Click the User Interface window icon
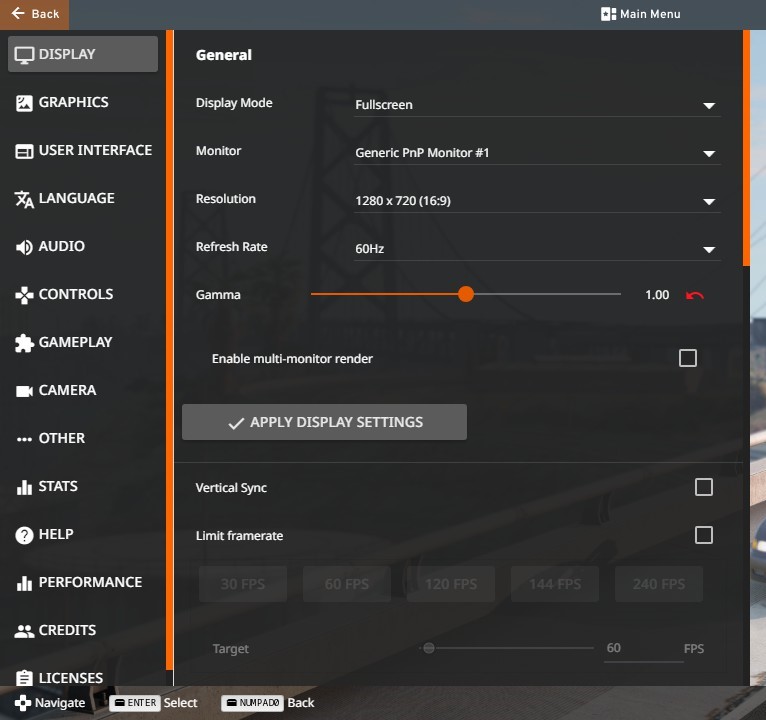This screenshot has height=720, width=766. click(x=24, y=151)
